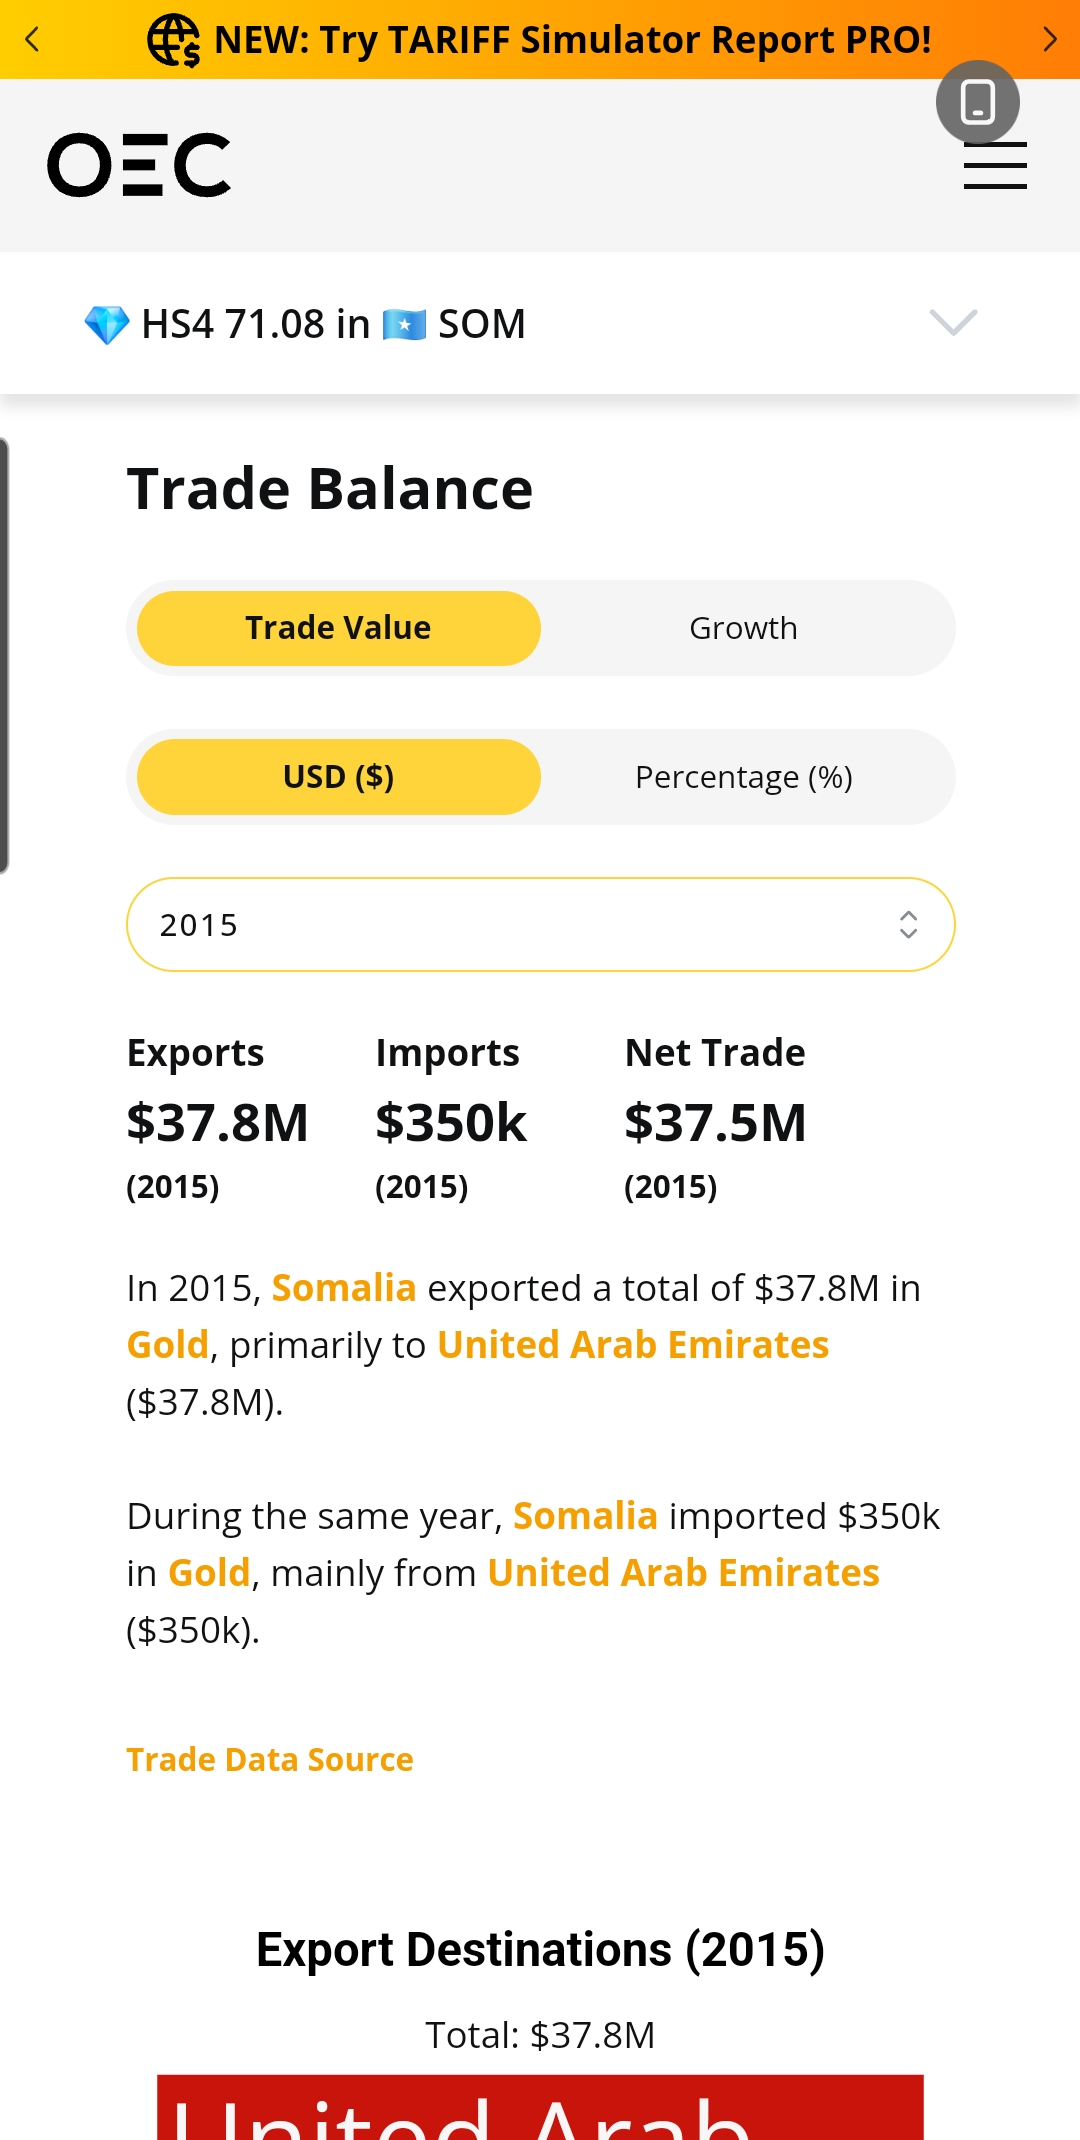Select the USD ($) option
The width and height of the screenshot is (1080, 2140).
(x=339, y=777)
